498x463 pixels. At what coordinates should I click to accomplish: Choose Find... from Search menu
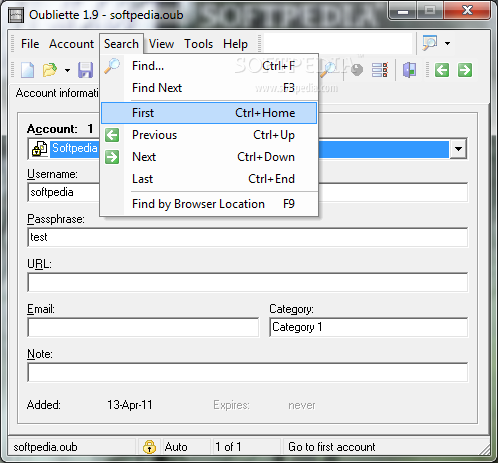pyautogui.click(x=209, y=66)
